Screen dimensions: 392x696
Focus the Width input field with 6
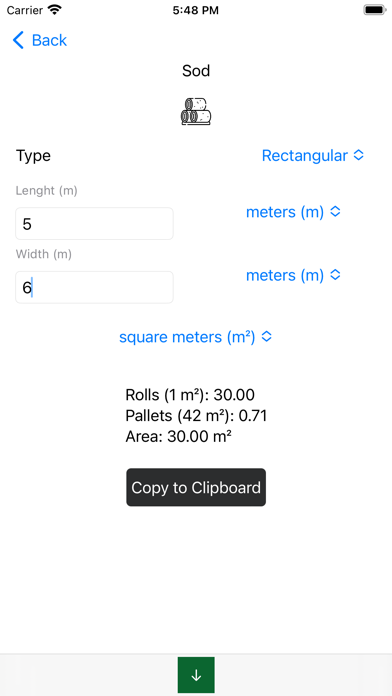tap(95, 288)
